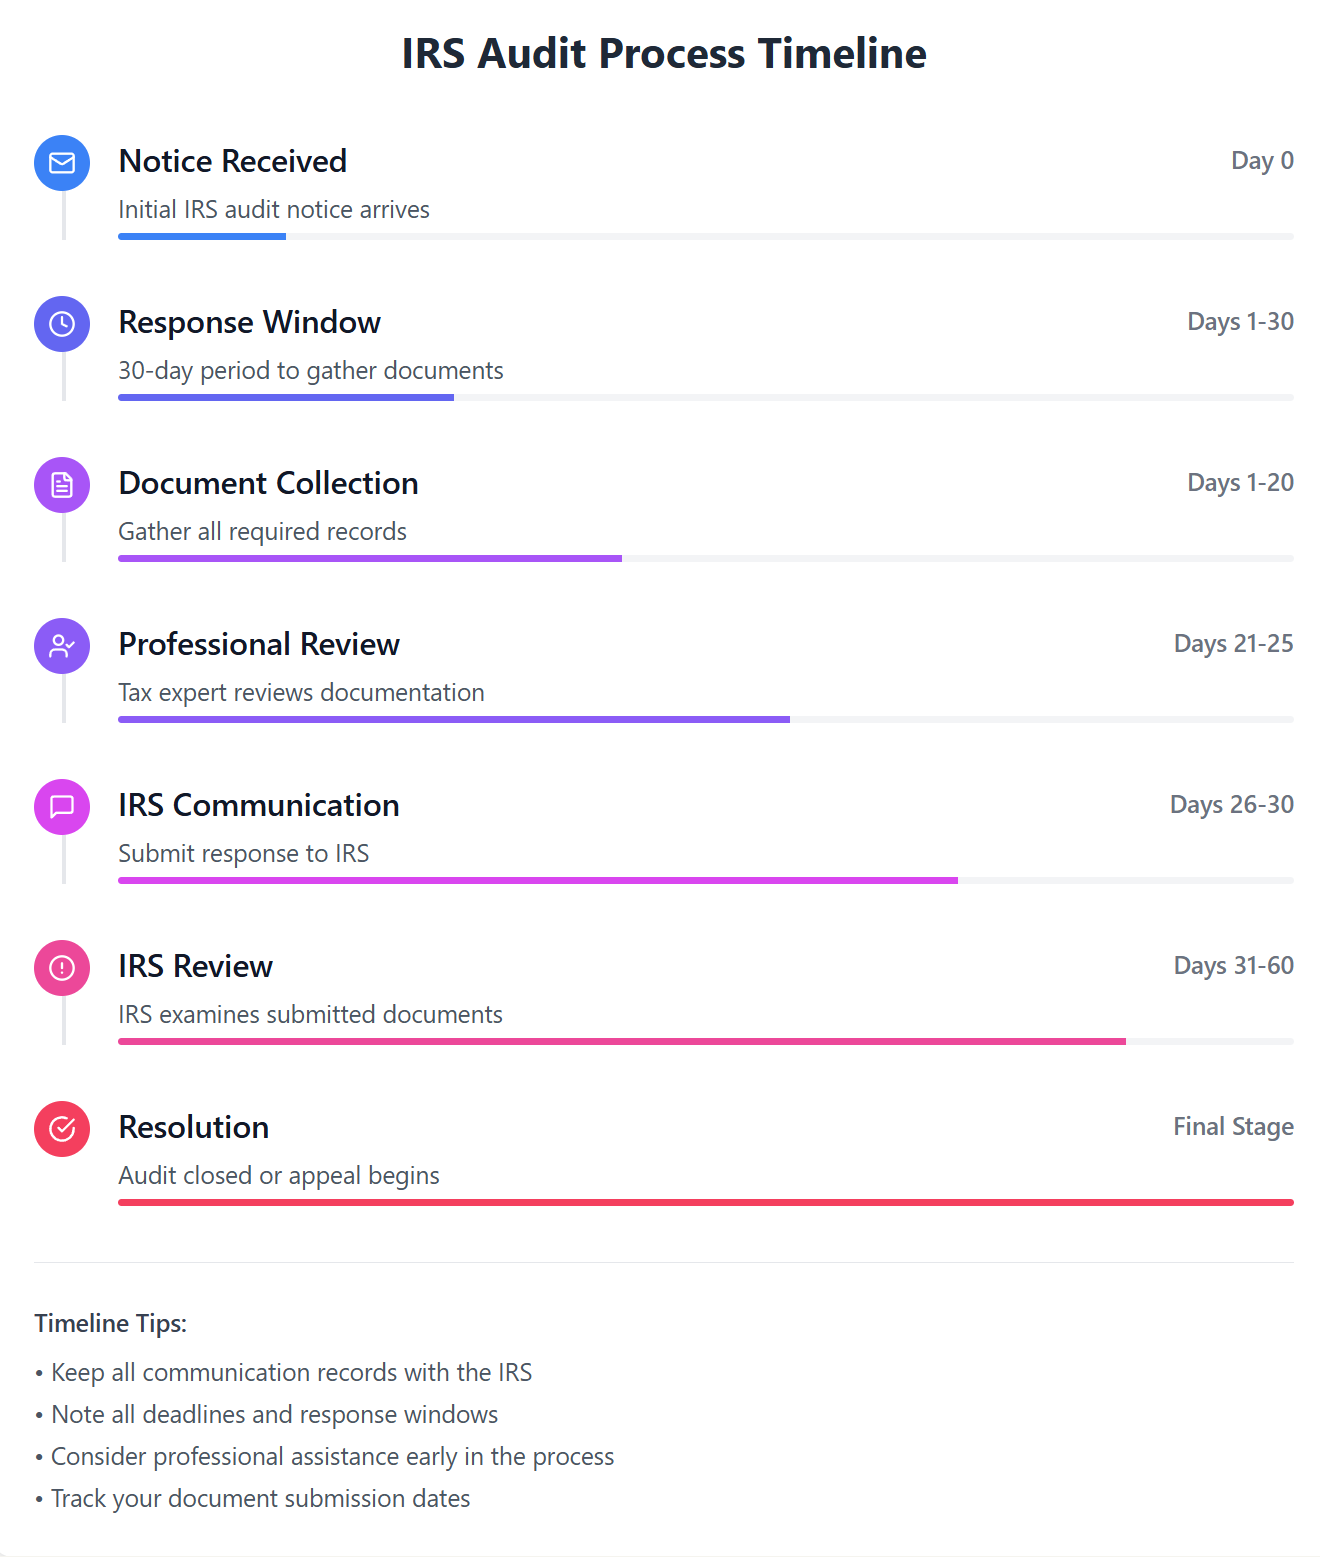The image size is (1320, 1557).
Task: Click the Timeline Tips heading
Action: 111,1324
